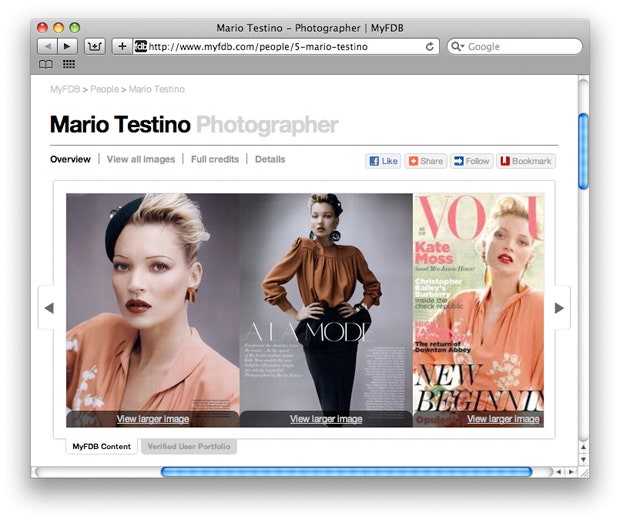Screen dimensions: 620x520
Task: Select the MyFDB Content tab
Action: pos(102,446)
